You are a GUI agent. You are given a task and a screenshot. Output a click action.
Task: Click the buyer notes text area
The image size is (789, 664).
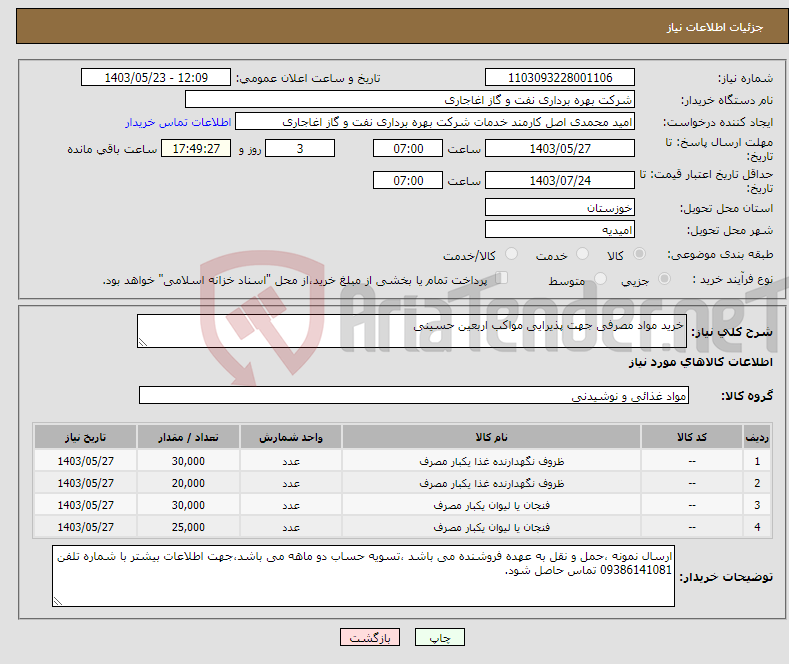(363, 576)
